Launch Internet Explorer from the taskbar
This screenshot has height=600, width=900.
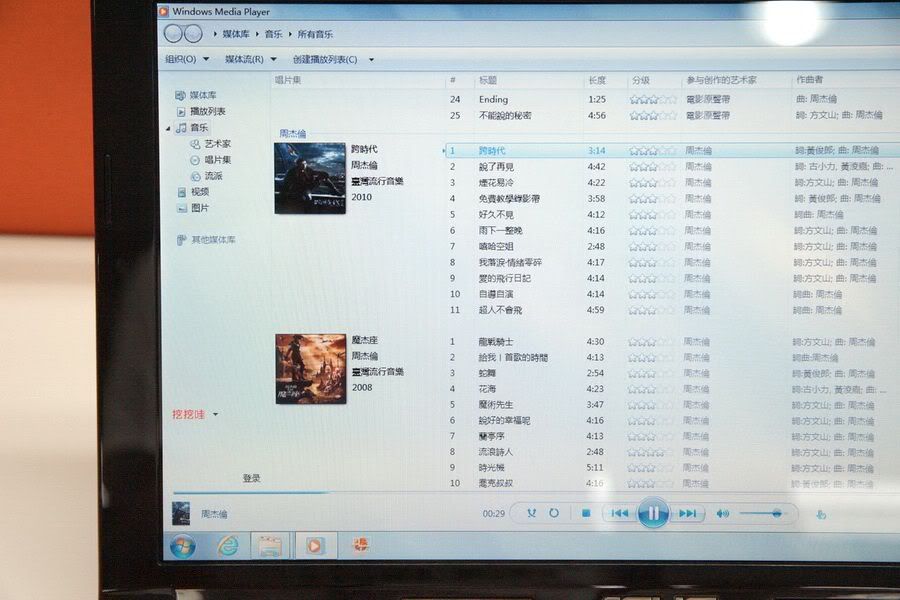[228, 545]
